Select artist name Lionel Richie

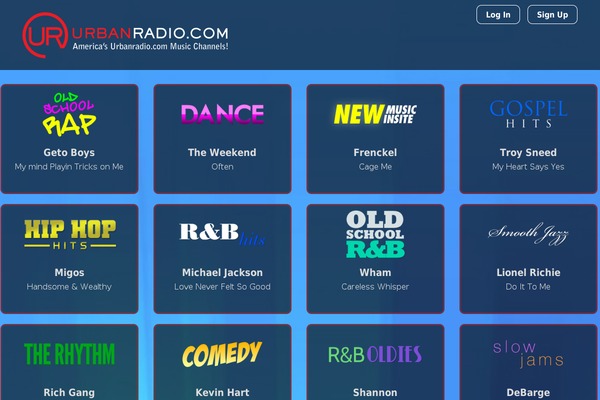[528, 273]
